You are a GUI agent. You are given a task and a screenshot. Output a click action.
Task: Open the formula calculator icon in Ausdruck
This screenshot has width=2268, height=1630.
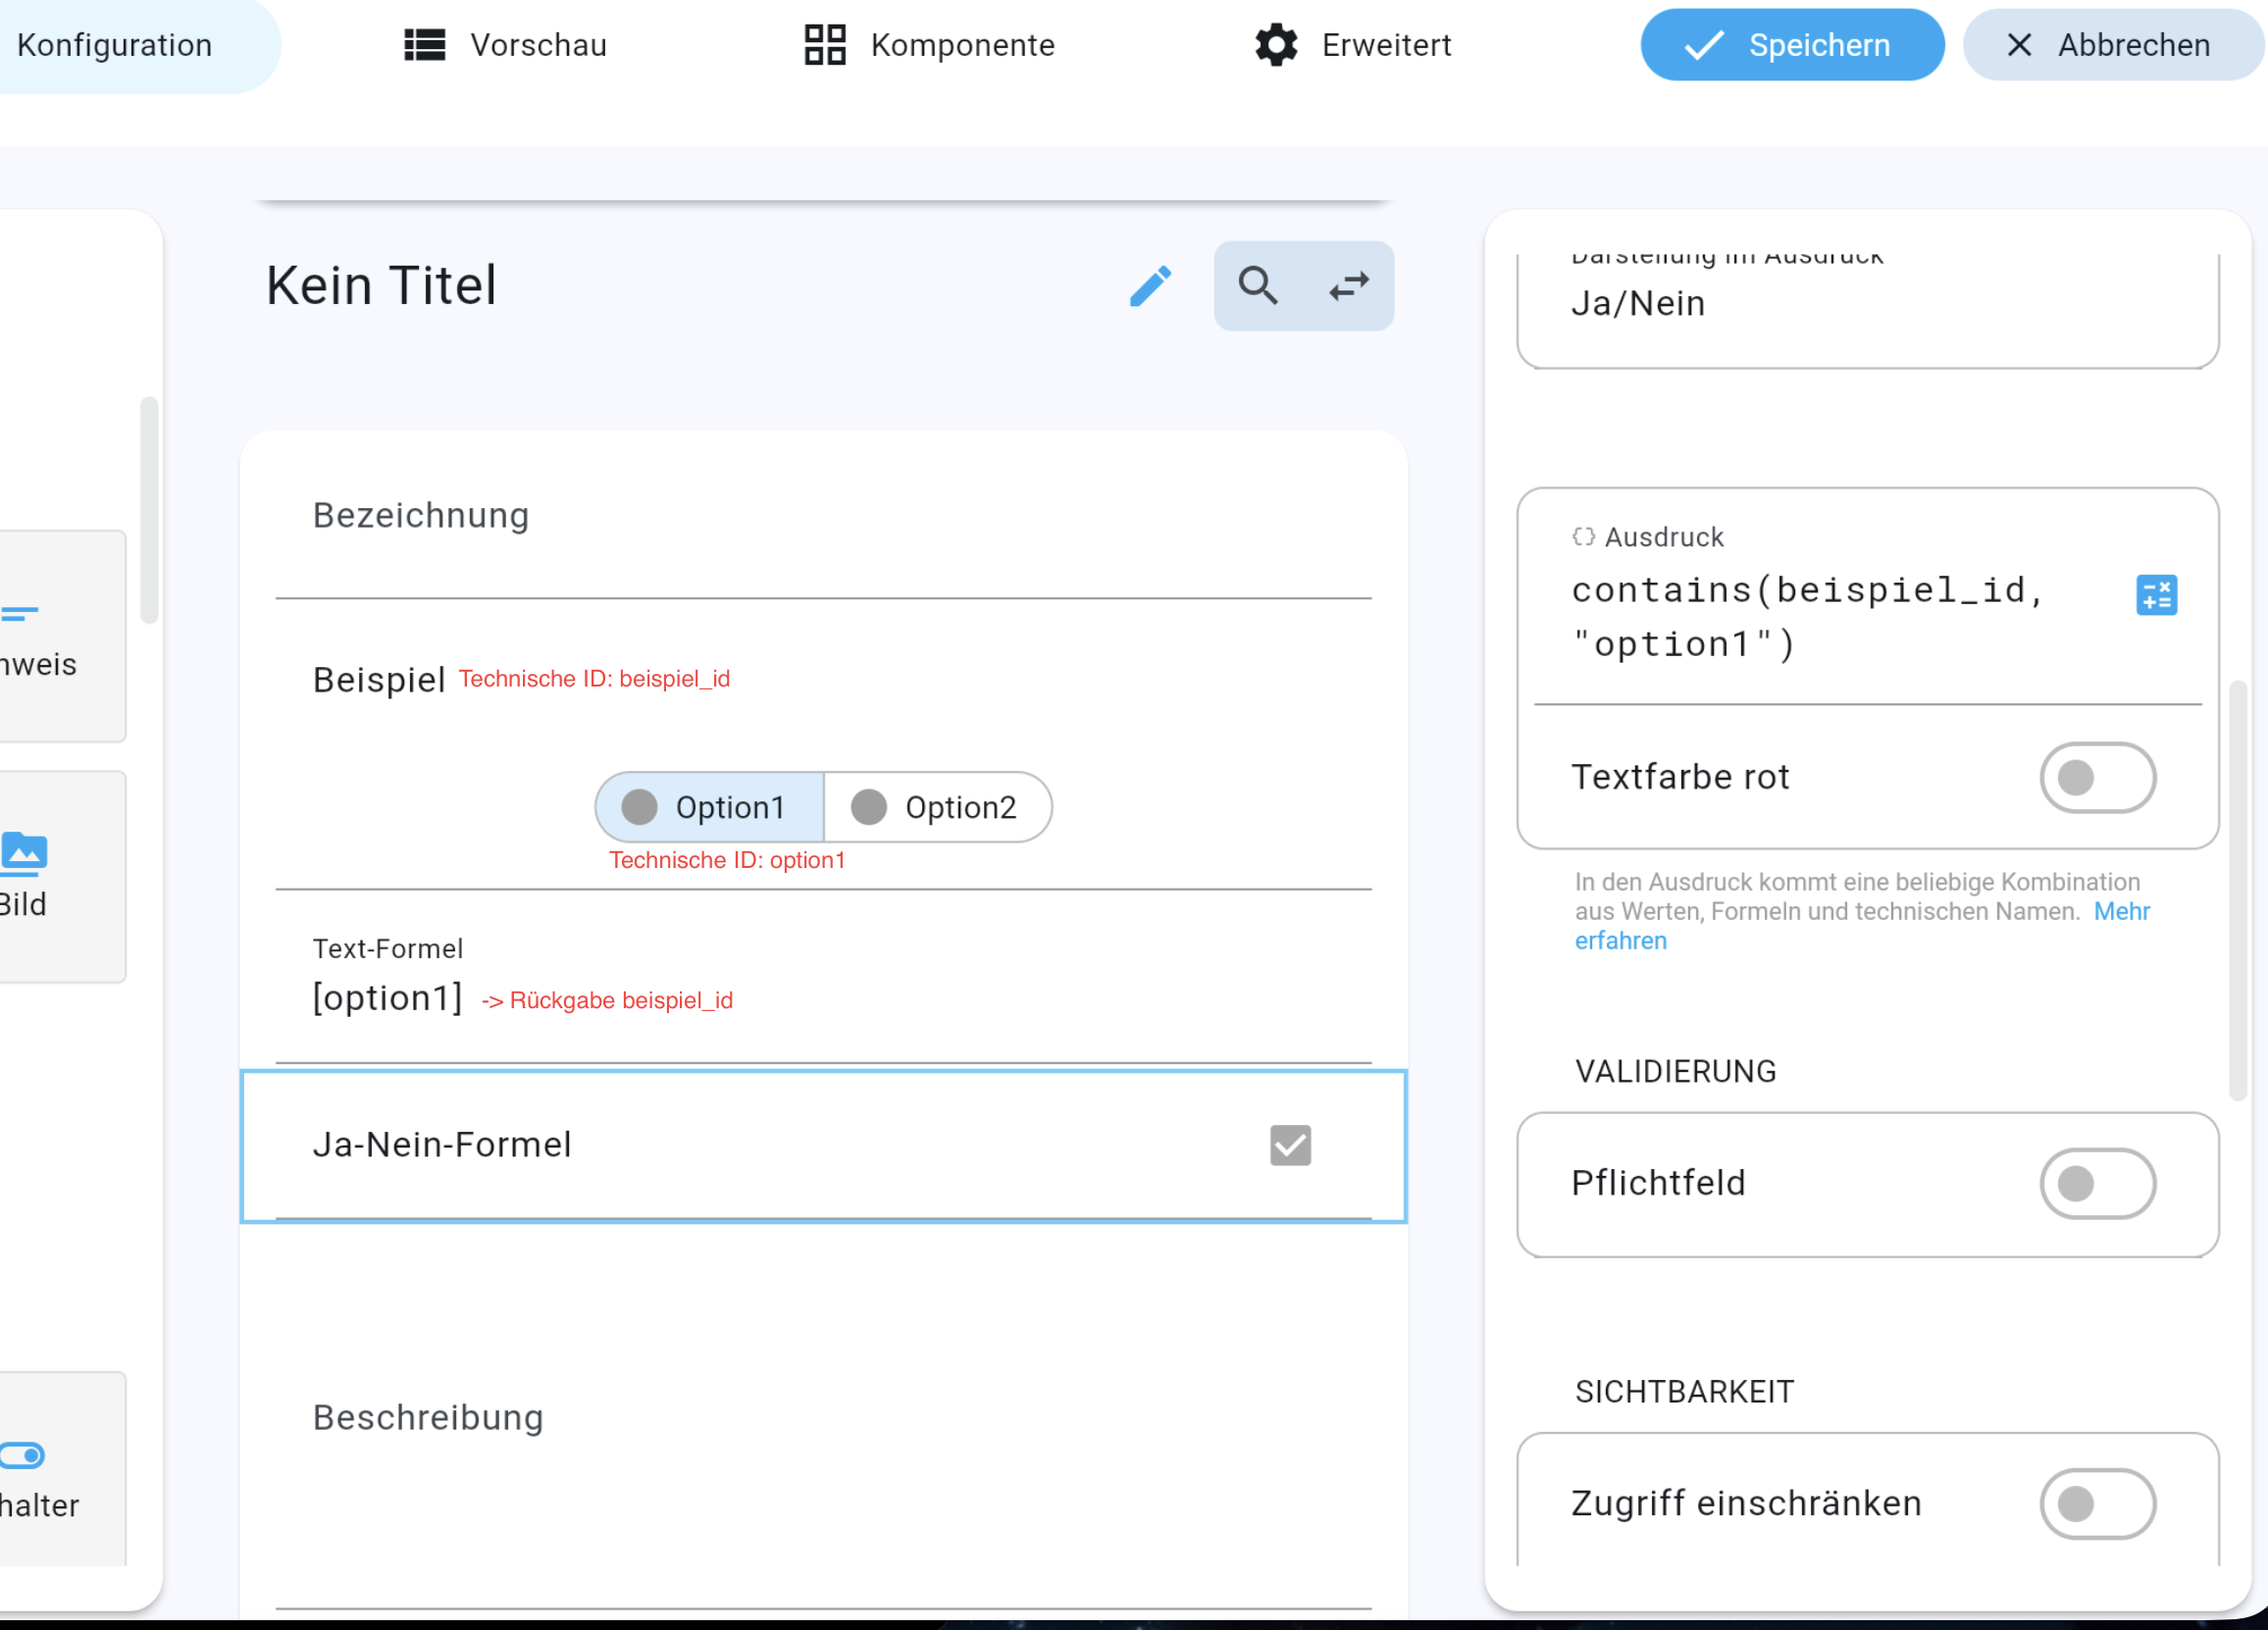click(x=2156, y=595)
